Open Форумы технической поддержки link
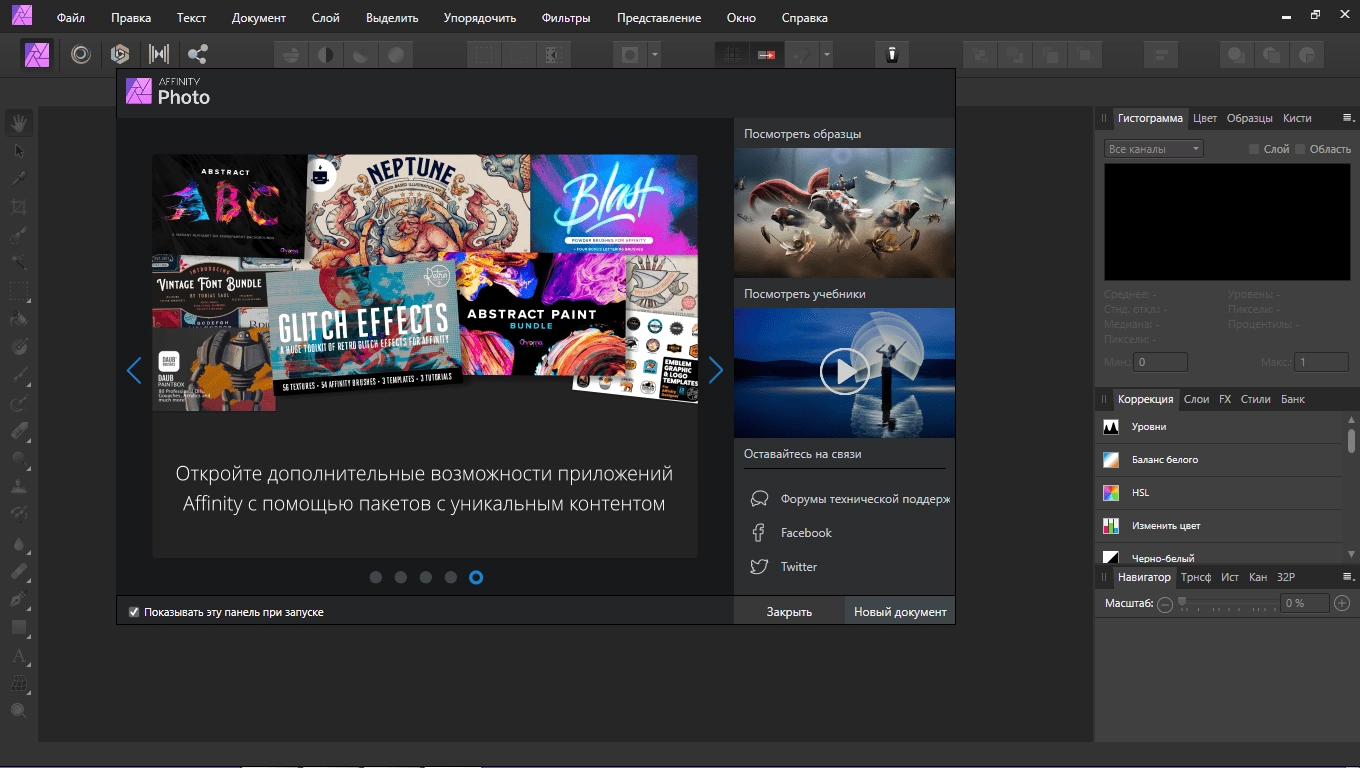Viewport: 1360px width, 768px height. point(849,499)
